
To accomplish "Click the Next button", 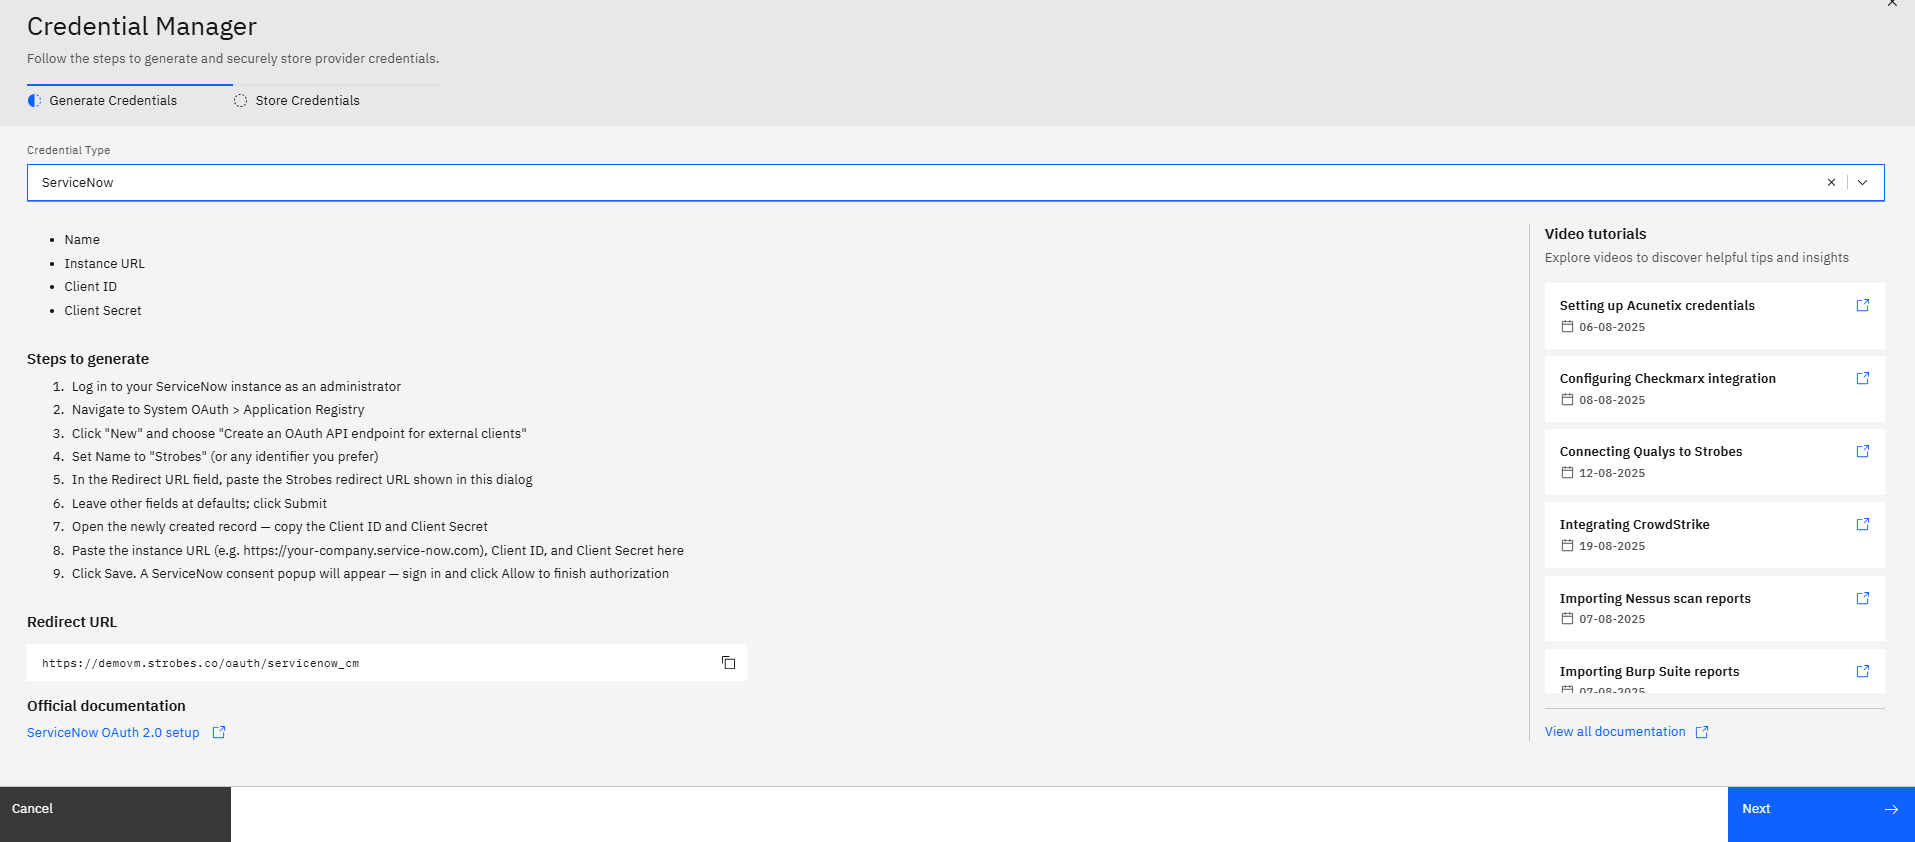I will [1821, 814].
